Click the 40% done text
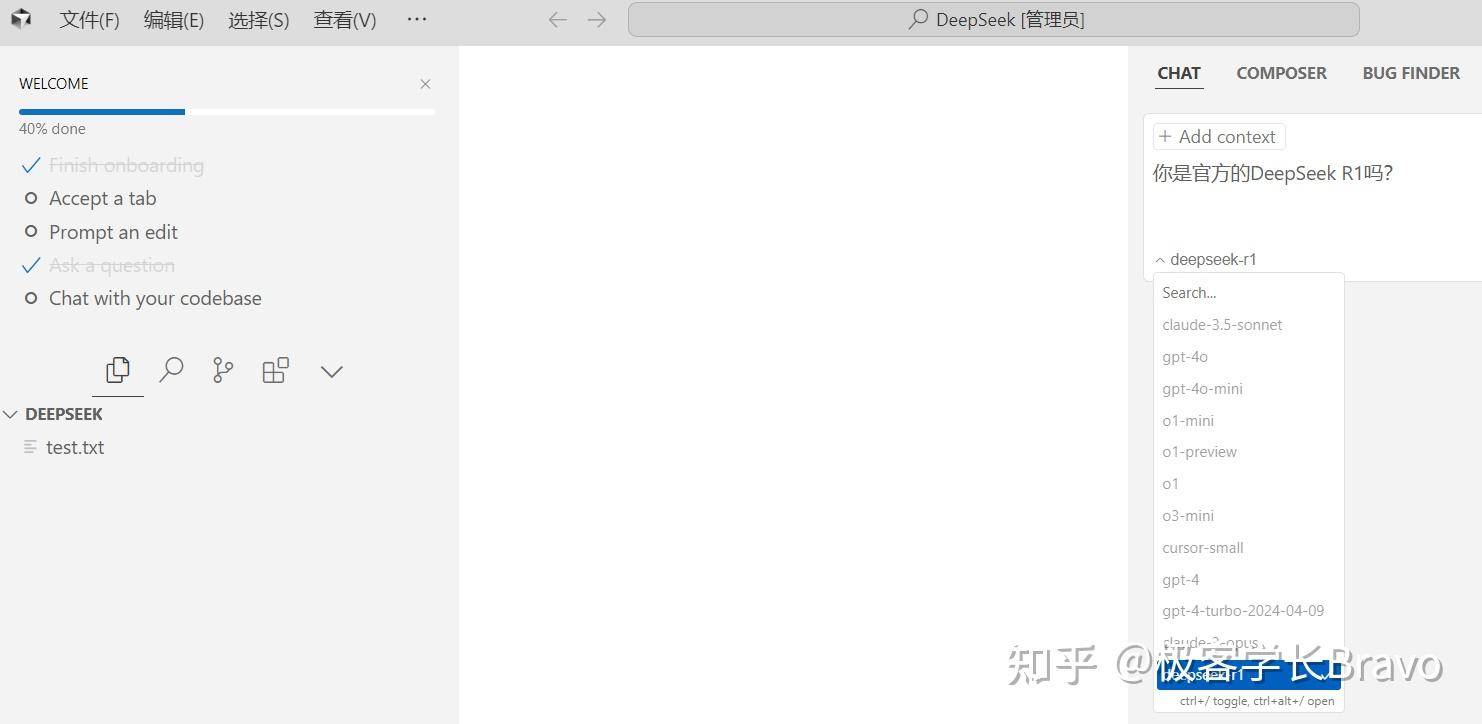Screen dimensions: 1482x724 click(x=52, y=129)
